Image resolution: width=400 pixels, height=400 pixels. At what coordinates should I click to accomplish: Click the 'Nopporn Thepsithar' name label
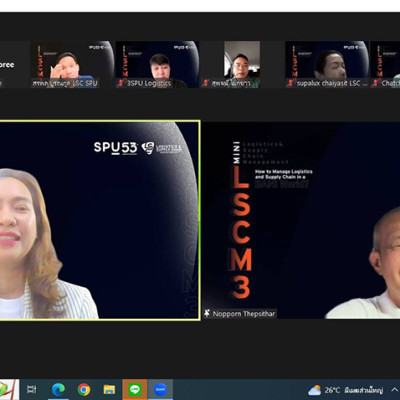[x=244, y=314]
